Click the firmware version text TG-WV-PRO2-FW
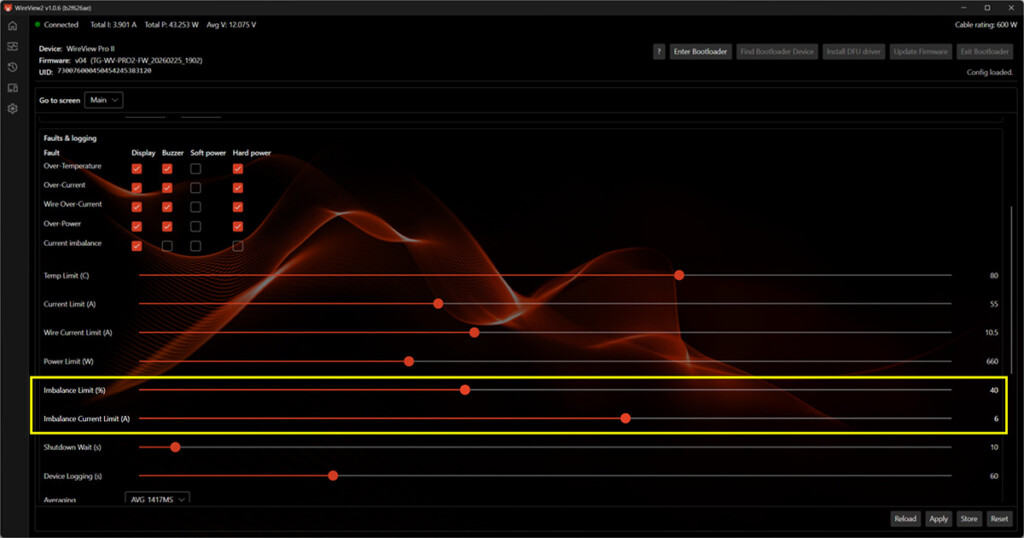 pos(146,60)
